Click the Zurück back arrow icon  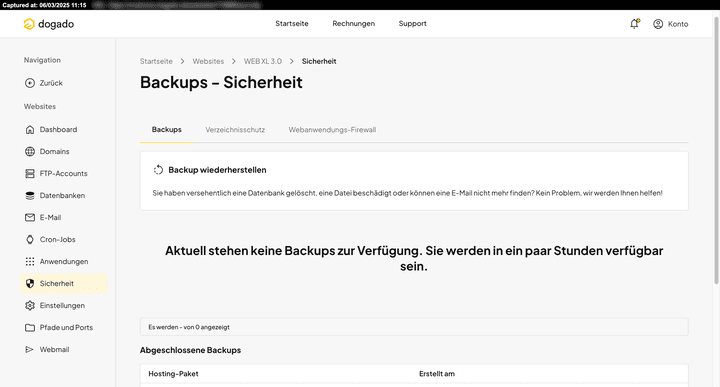pyautogui.click(x=30, y=83)
